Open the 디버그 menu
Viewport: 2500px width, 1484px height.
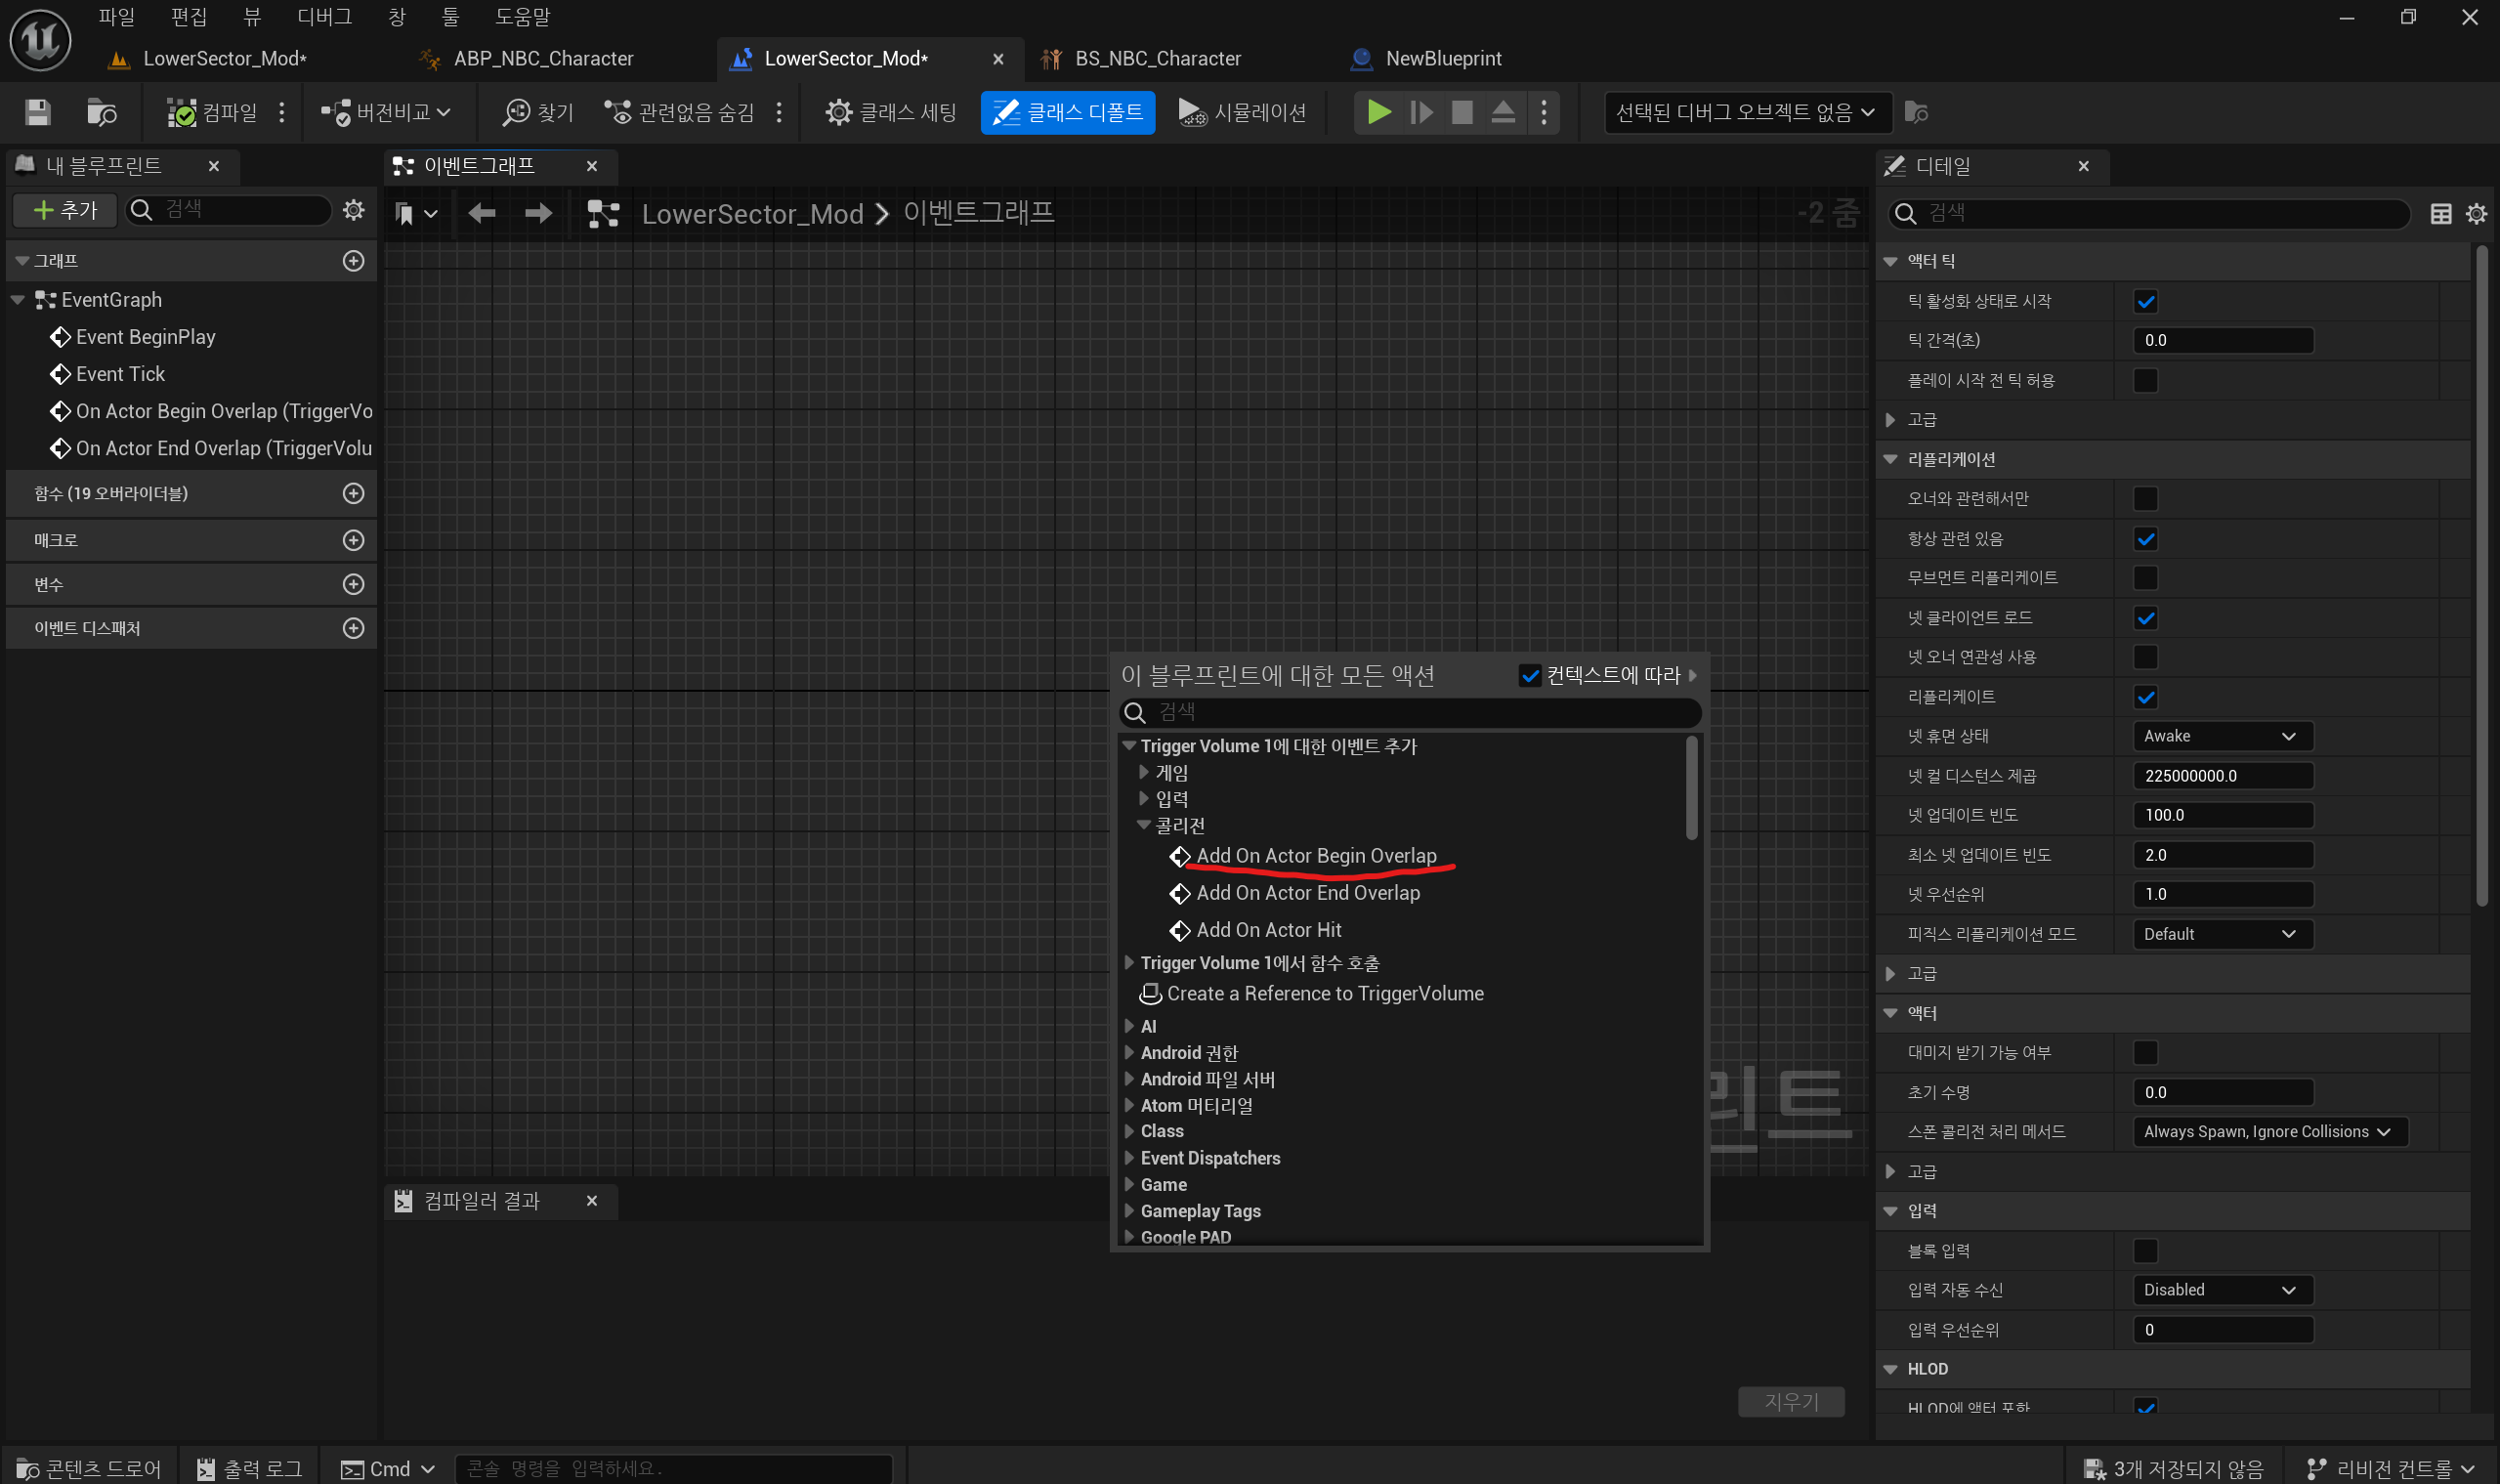324,17
